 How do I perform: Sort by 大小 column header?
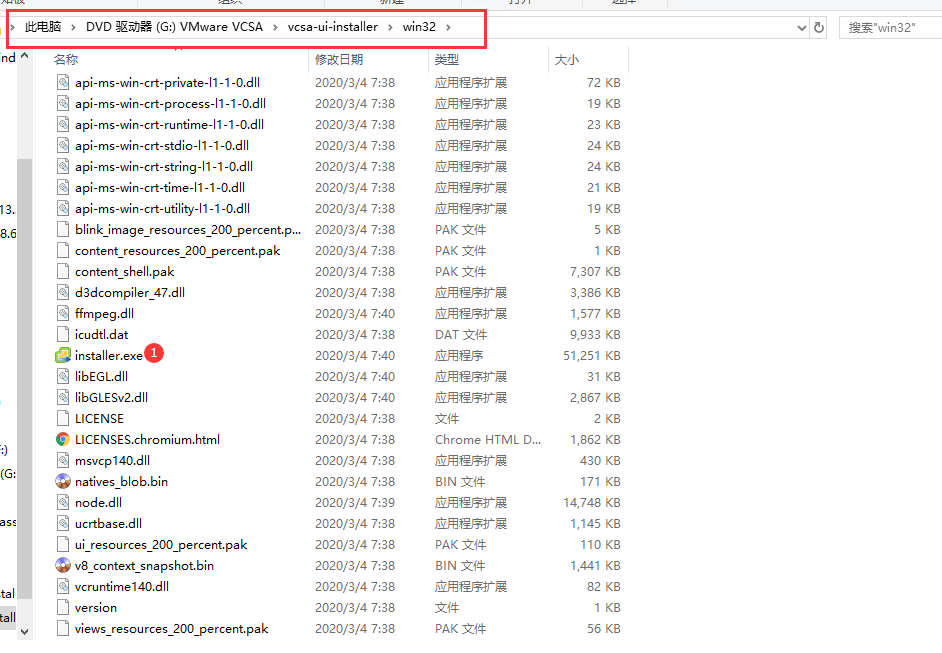point(566,60)
